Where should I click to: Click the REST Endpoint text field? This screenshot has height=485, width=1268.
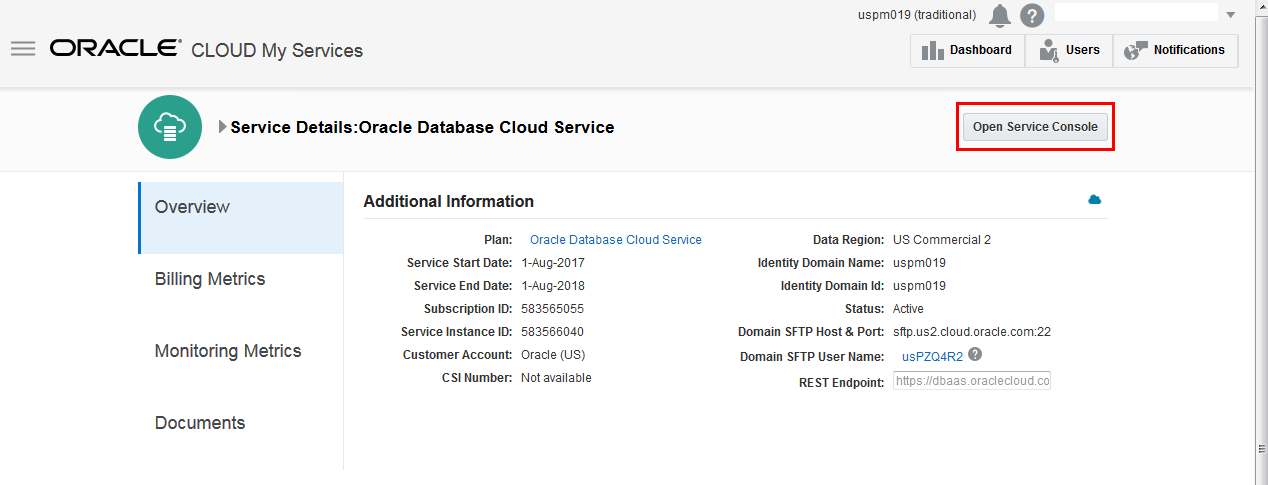[971, 381]
